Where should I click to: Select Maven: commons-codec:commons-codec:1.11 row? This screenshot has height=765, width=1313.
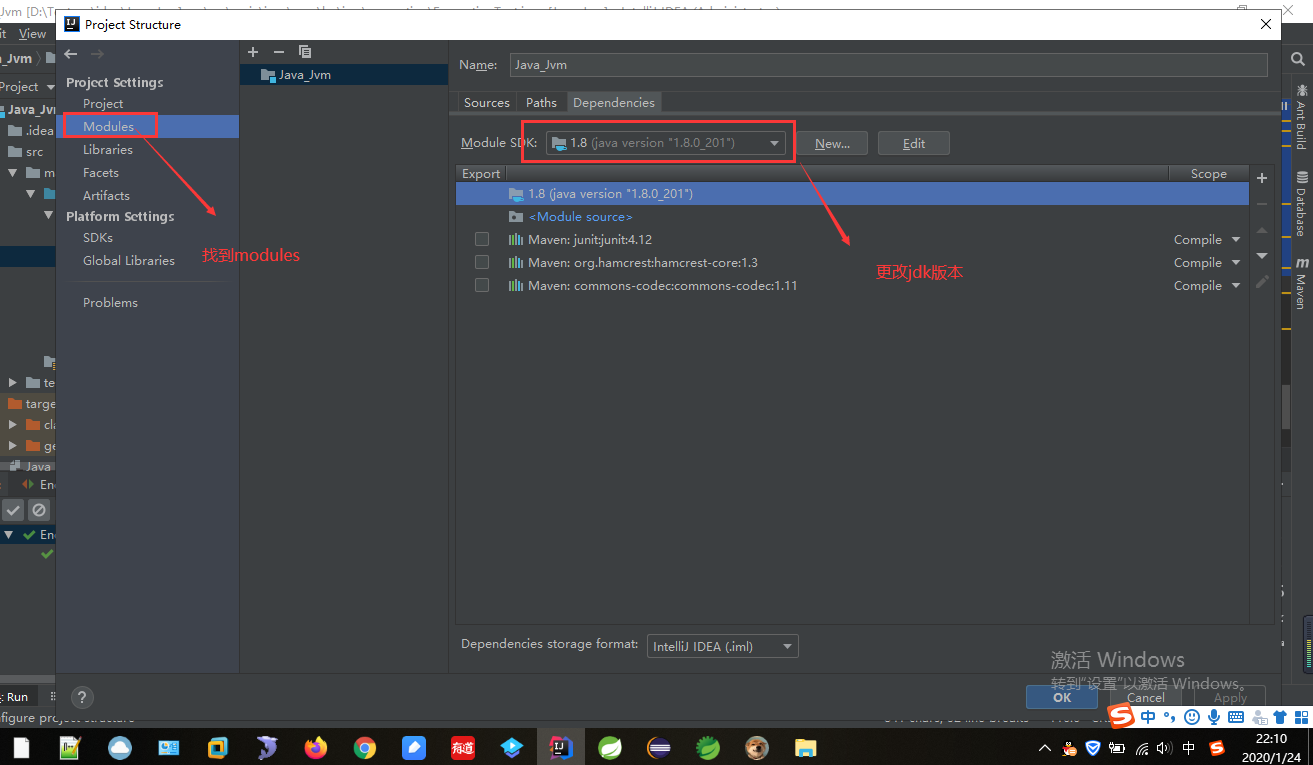(x=852, y=286)
